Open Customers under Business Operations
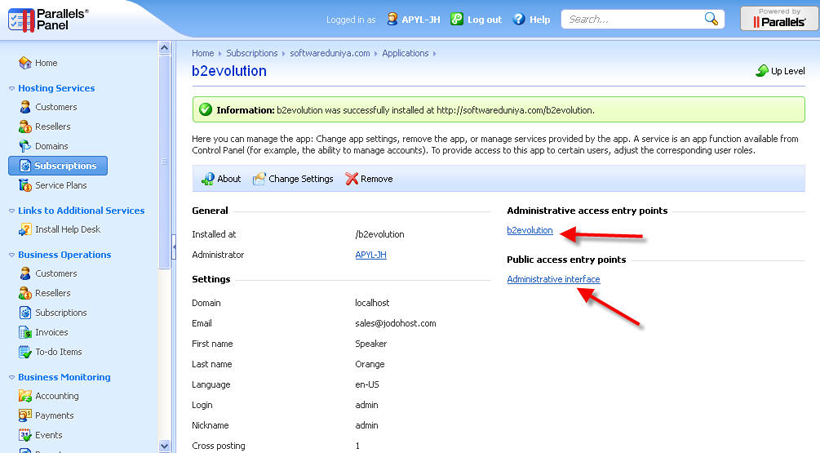This screenshot has width=820, height=453. [x=48, y=274]
